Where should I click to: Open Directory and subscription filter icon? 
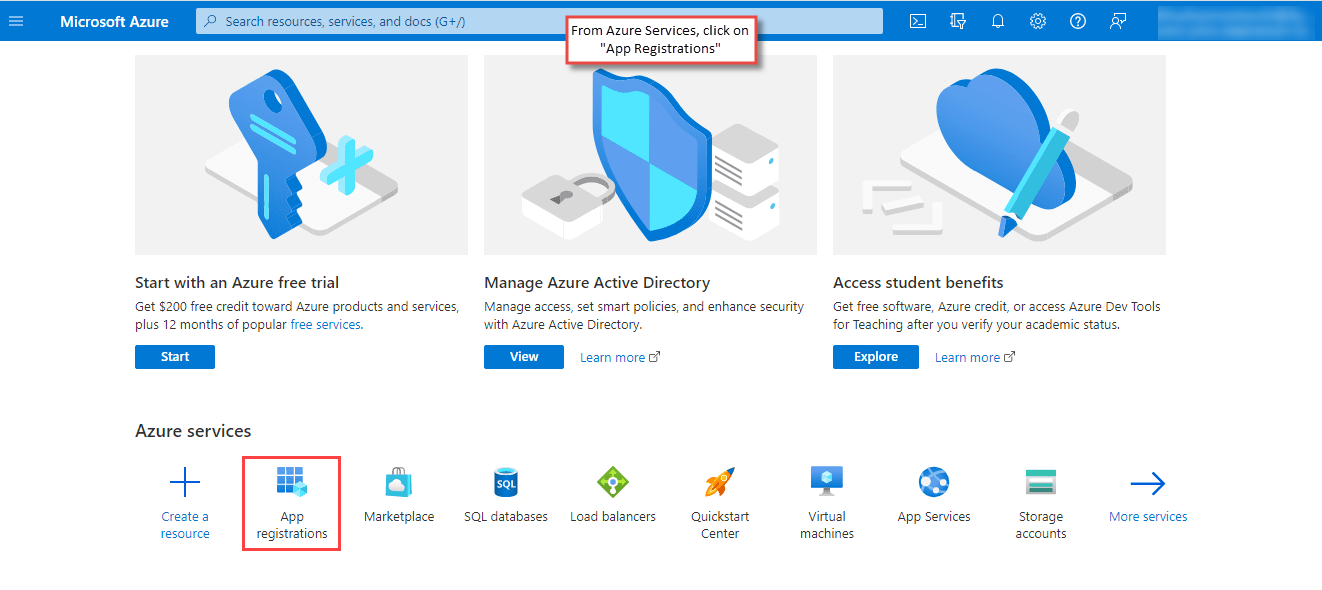point(958,21)
